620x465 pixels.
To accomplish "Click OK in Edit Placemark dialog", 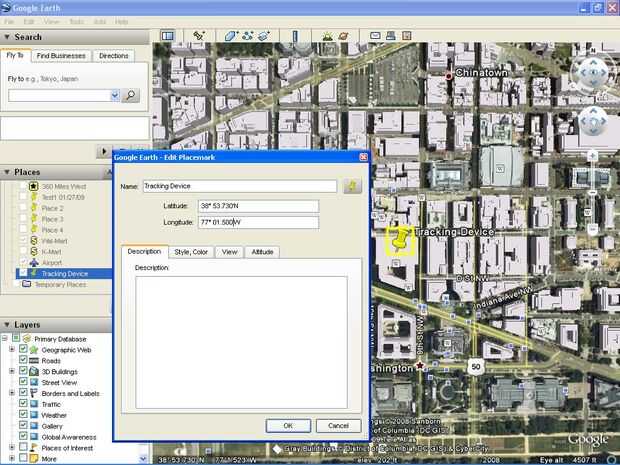I will [x=288, y=425].
